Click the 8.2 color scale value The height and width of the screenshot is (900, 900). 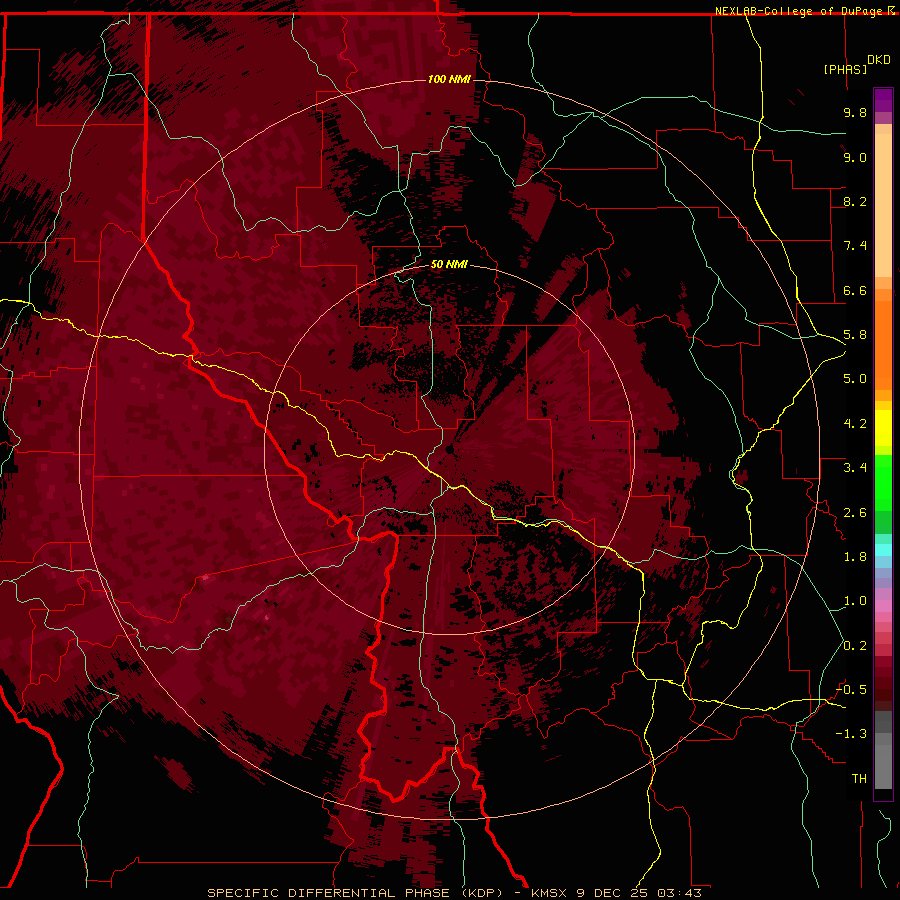(x=855, y=201)
